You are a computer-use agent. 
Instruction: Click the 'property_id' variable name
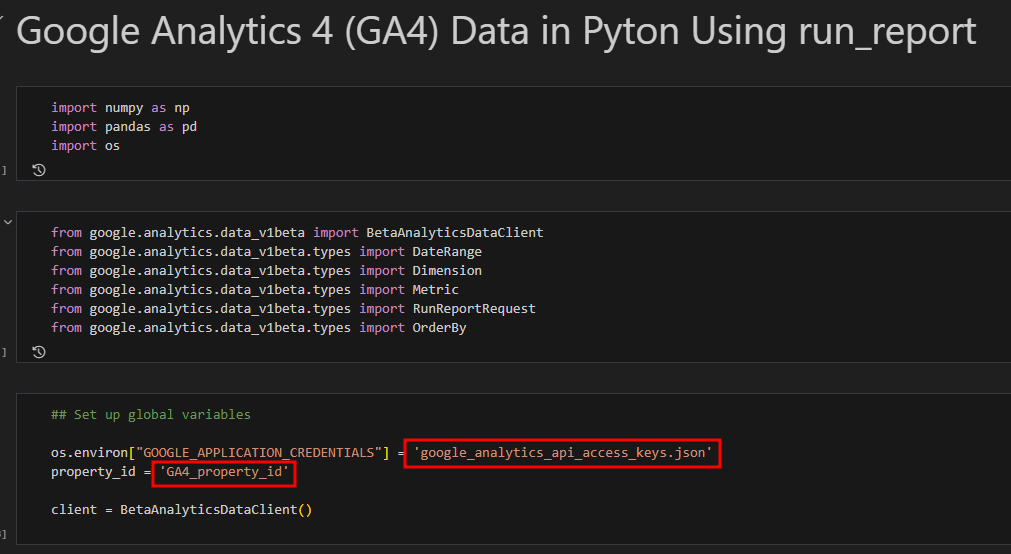pos(93,472)
